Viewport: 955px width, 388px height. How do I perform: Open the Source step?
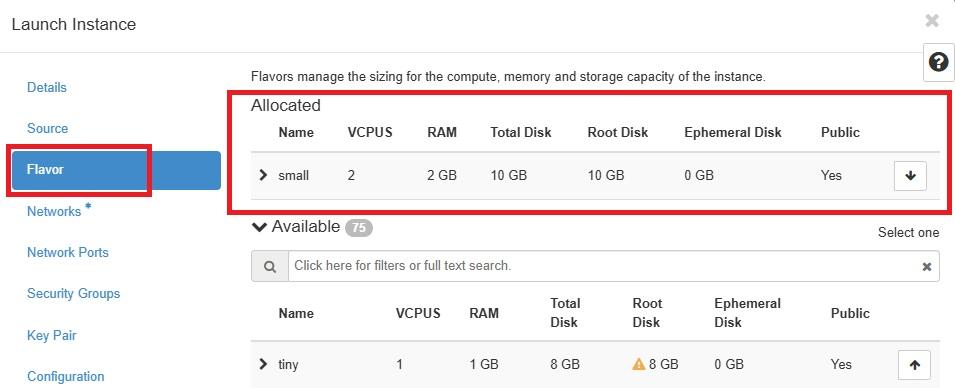tap(48, 129)
